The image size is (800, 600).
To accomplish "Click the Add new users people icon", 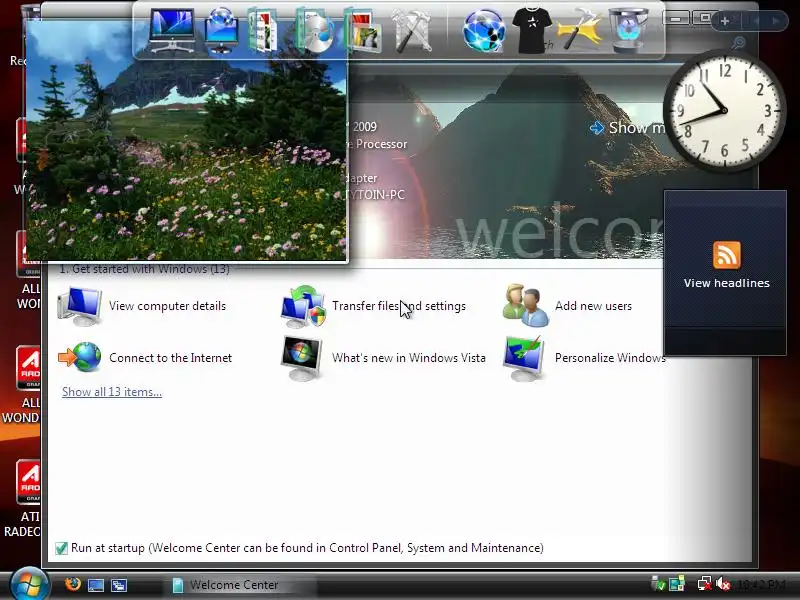I will pyautogui.click(x=526, y=306).
